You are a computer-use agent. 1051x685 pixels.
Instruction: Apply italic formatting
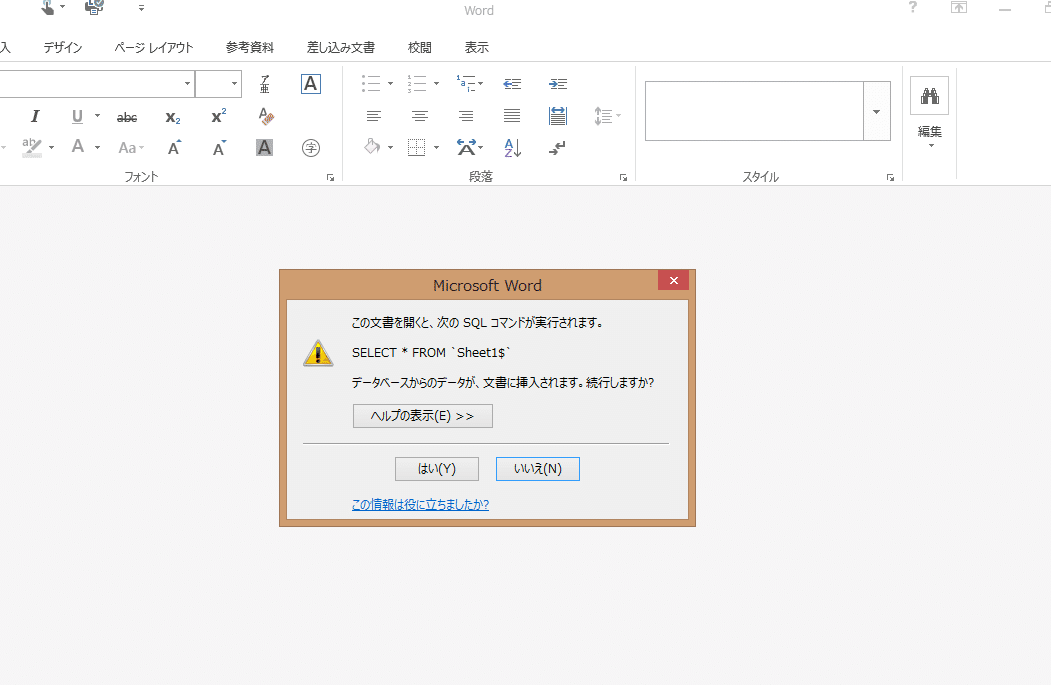[x=34, y=117]
